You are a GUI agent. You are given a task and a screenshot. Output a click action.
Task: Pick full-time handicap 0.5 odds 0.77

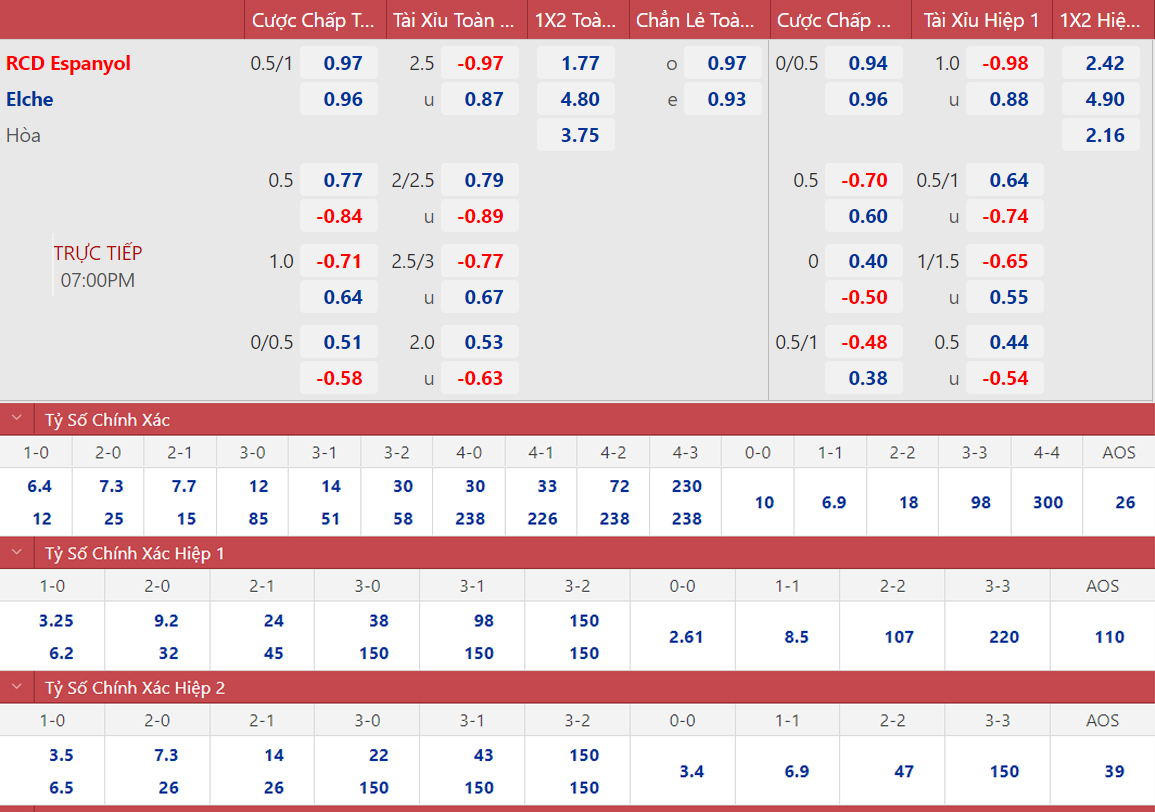tap(339, 181)
